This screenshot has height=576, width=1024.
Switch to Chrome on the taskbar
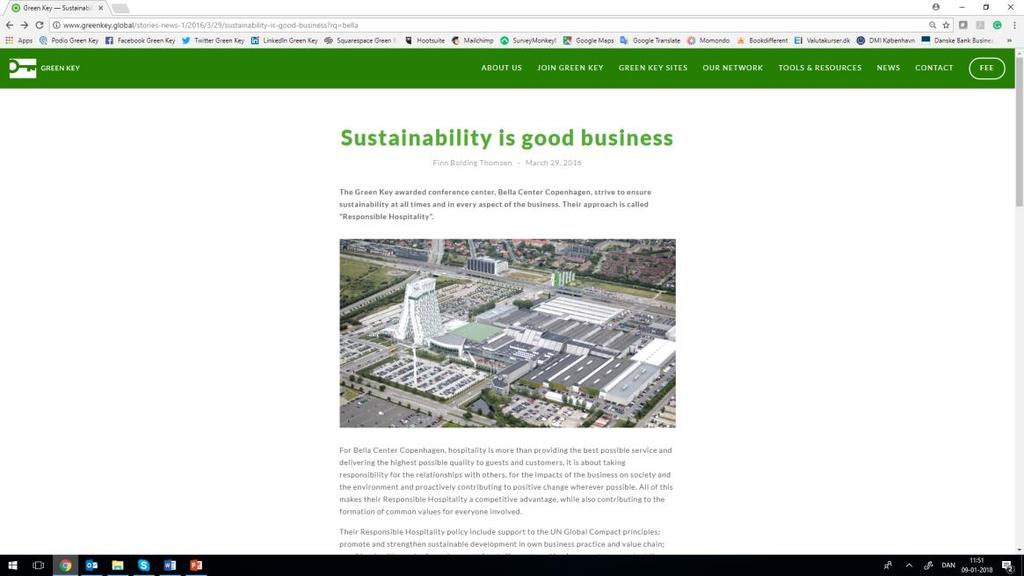(x=65, y=566)
